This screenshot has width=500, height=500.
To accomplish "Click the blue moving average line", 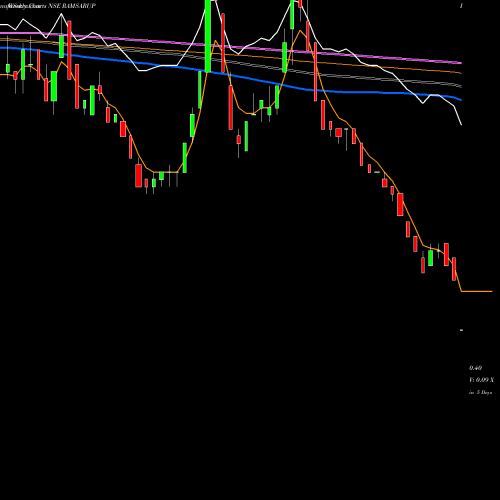I will pos(231,75).
